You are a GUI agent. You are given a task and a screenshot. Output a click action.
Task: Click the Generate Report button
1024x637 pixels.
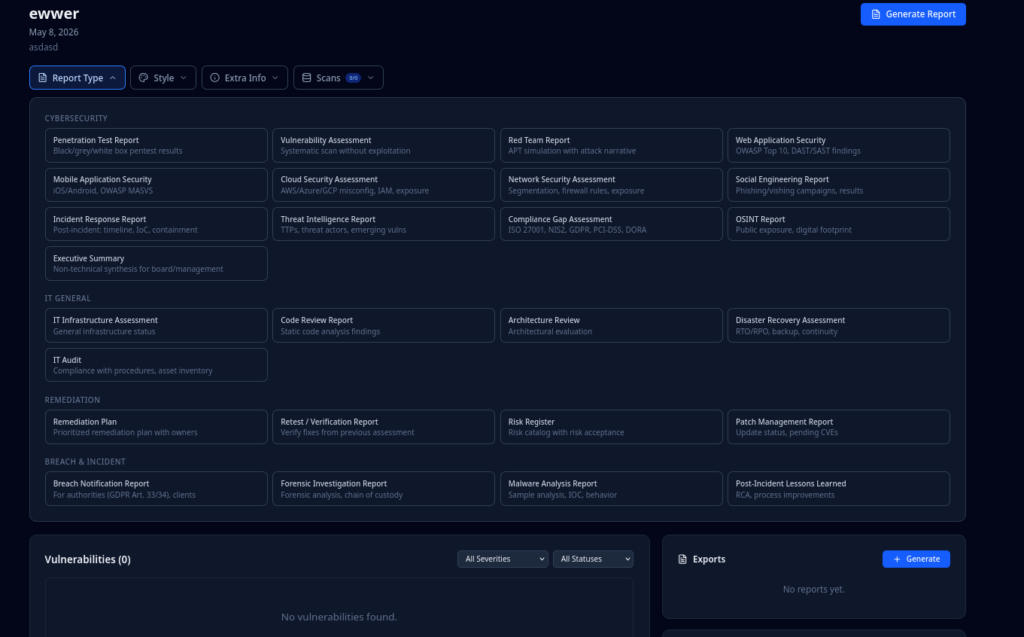[x=913, y=14]
